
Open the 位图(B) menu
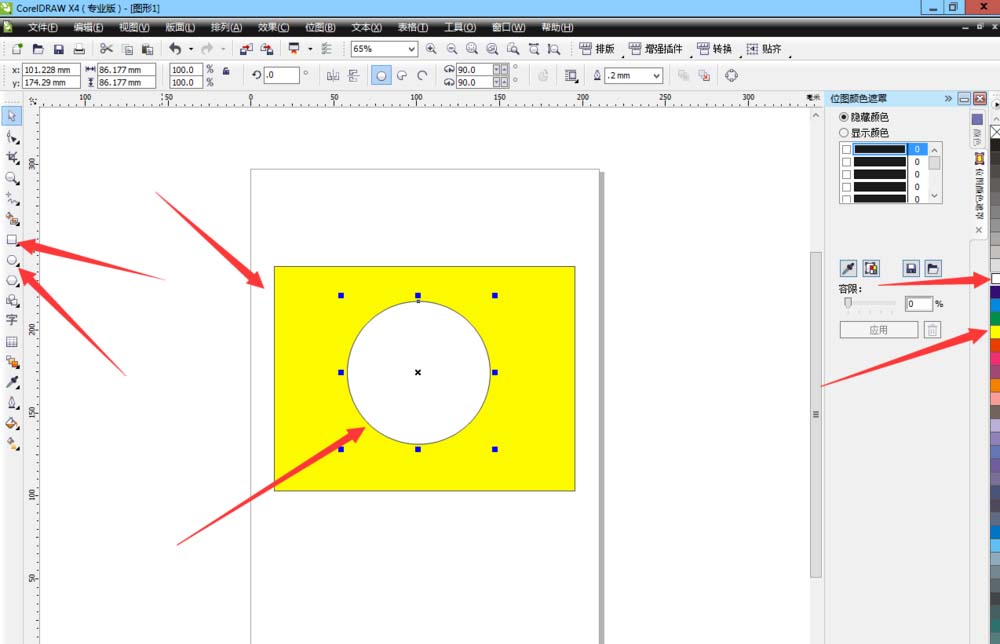point(320,27)
